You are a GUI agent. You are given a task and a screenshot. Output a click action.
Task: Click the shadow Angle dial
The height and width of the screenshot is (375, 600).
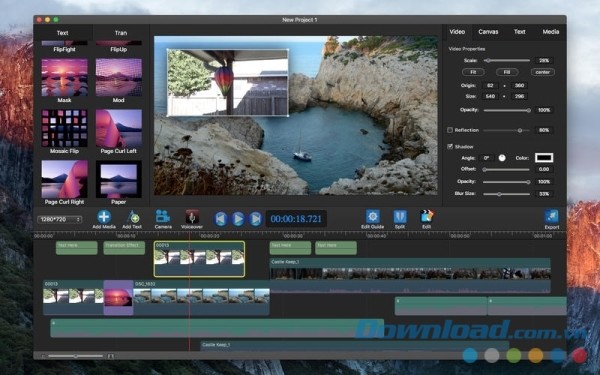click(x=502, y=158)
